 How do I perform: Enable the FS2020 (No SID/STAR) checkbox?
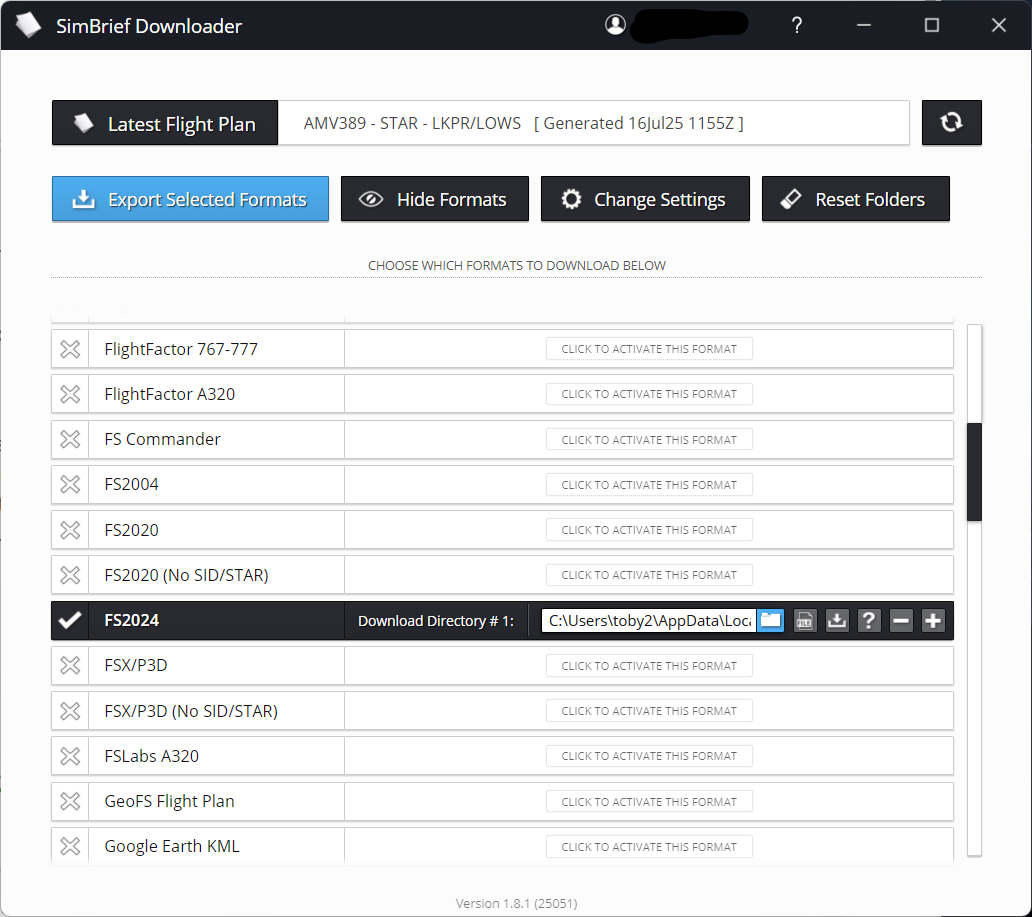pyautogui.click(x=70, y=575)
